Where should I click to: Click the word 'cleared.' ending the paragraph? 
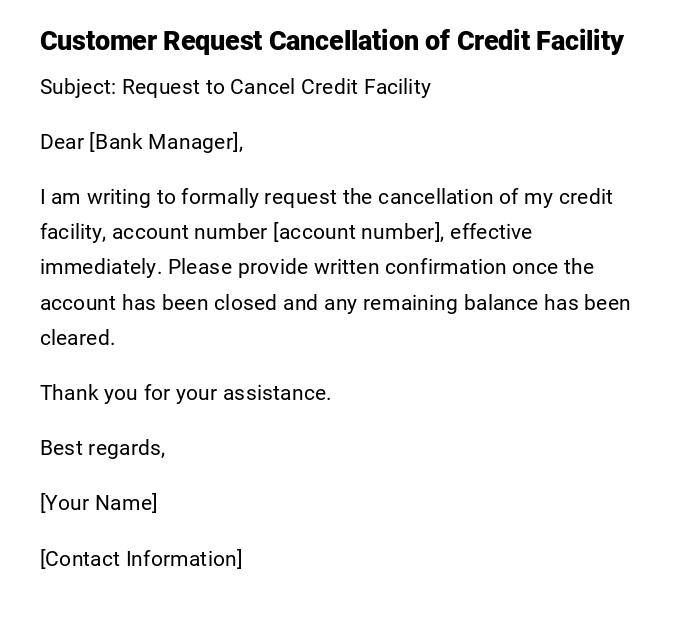coord(77,338)
